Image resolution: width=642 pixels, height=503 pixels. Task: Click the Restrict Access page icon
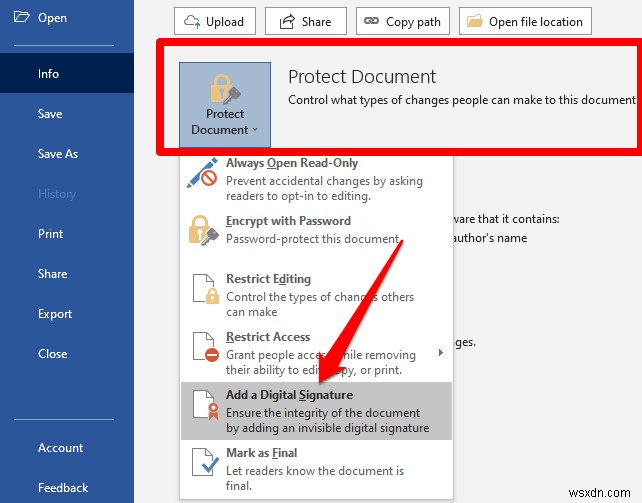[206, 347]
